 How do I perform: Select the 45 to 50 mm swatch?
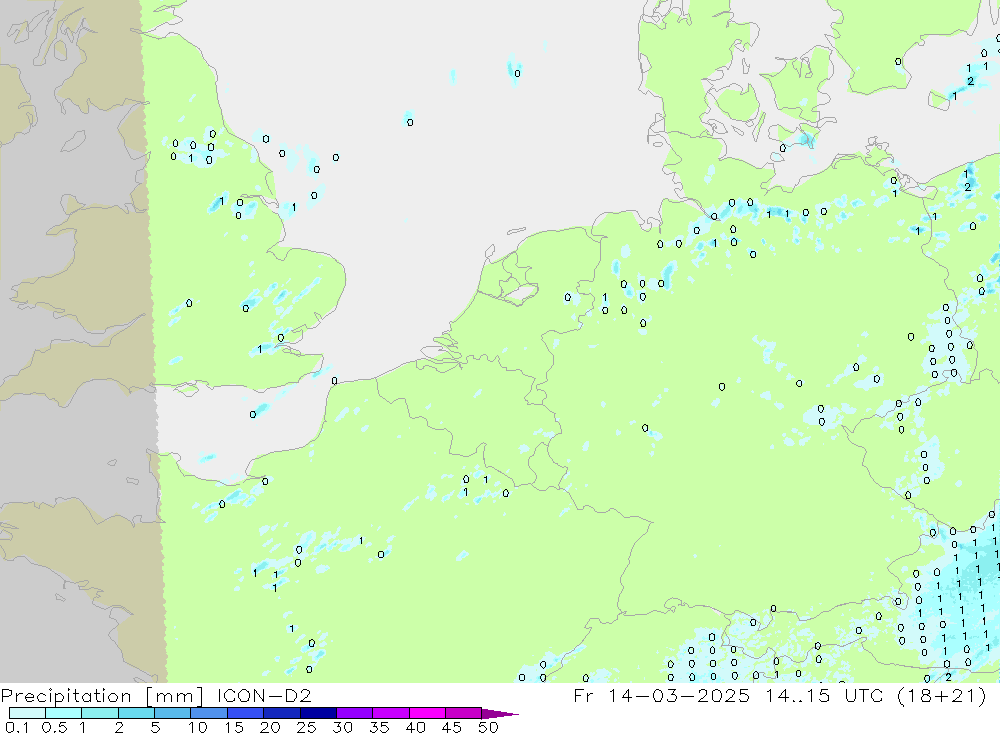coord(464,713)
